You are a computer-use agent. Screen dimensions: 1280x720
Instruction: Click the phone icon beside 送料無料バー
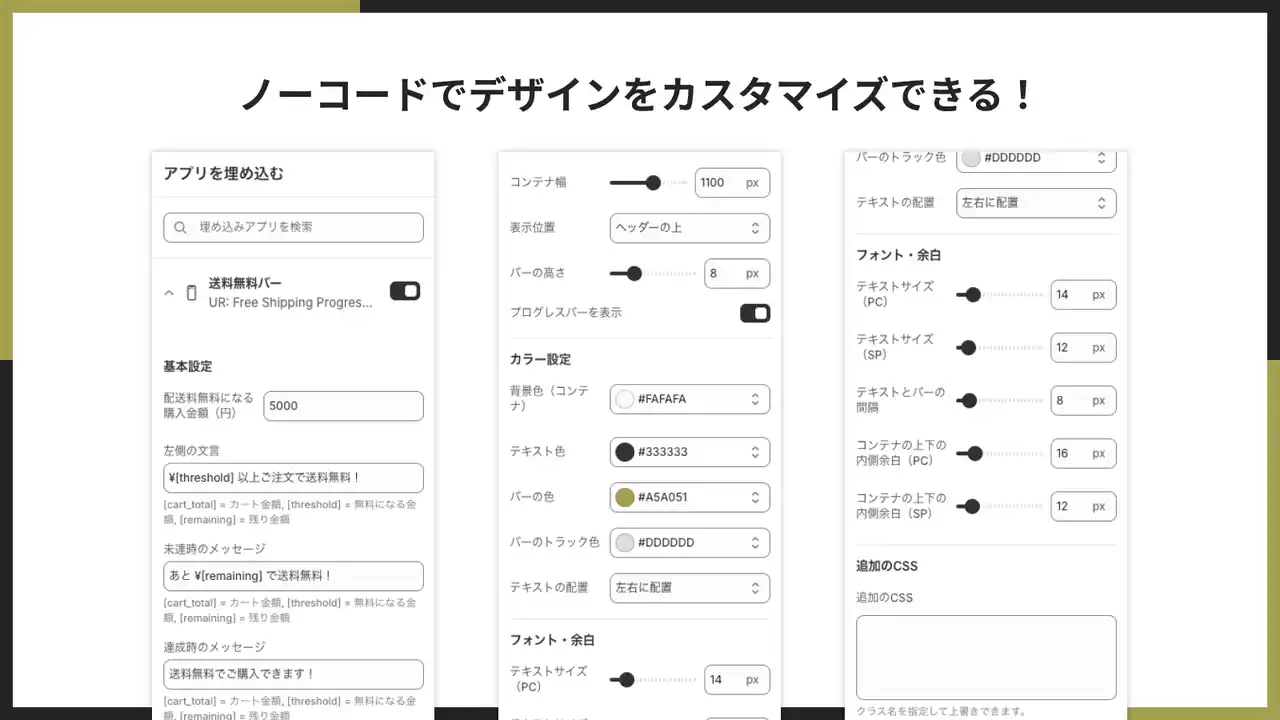(x=191, y=293)
